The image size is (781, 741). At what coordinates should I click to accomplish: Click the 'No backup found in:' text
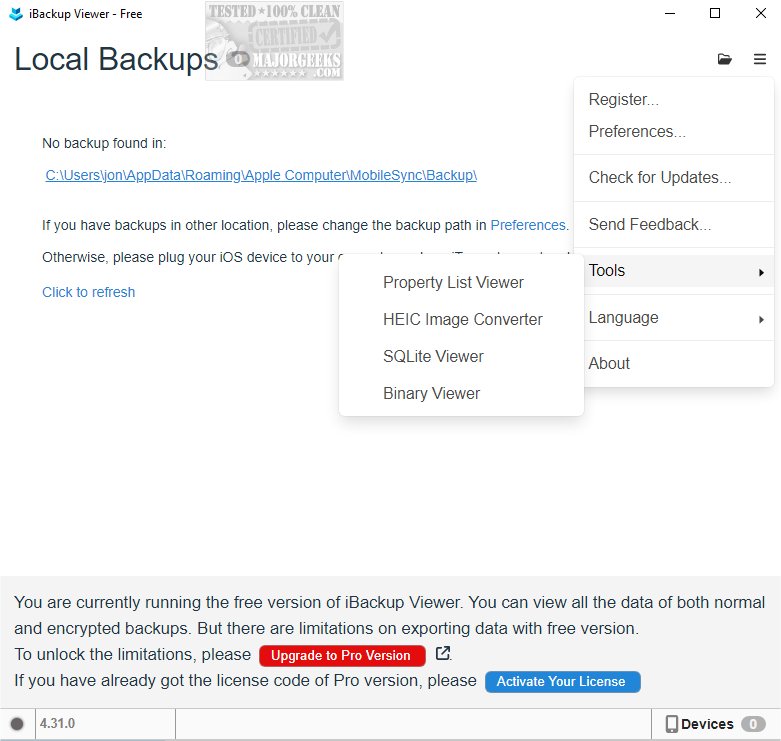coord(104,143)
